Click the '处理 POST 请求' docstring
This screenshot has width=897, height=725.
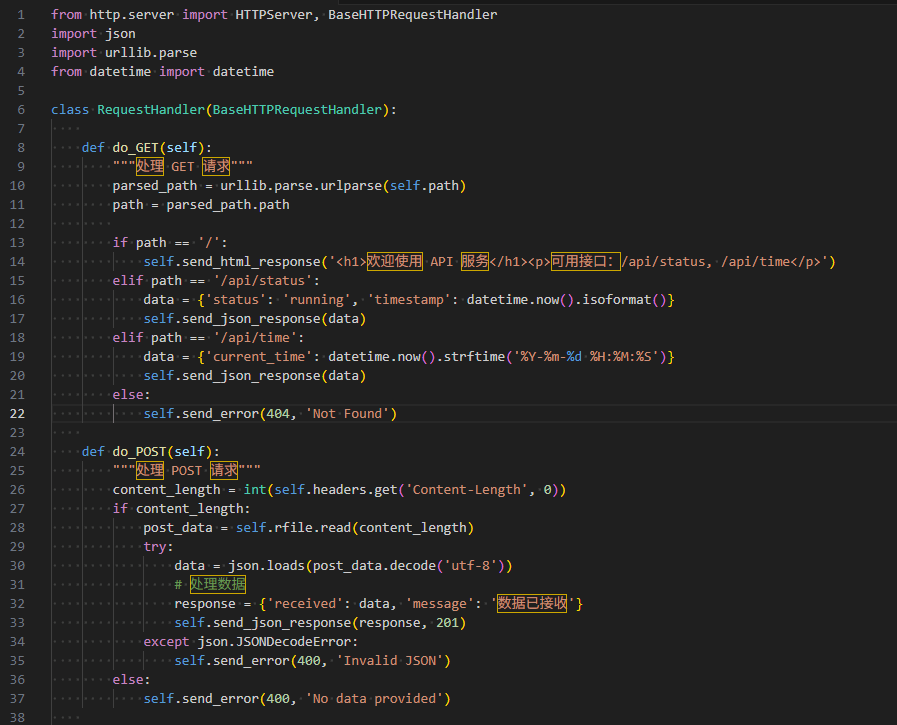[186, 470]
